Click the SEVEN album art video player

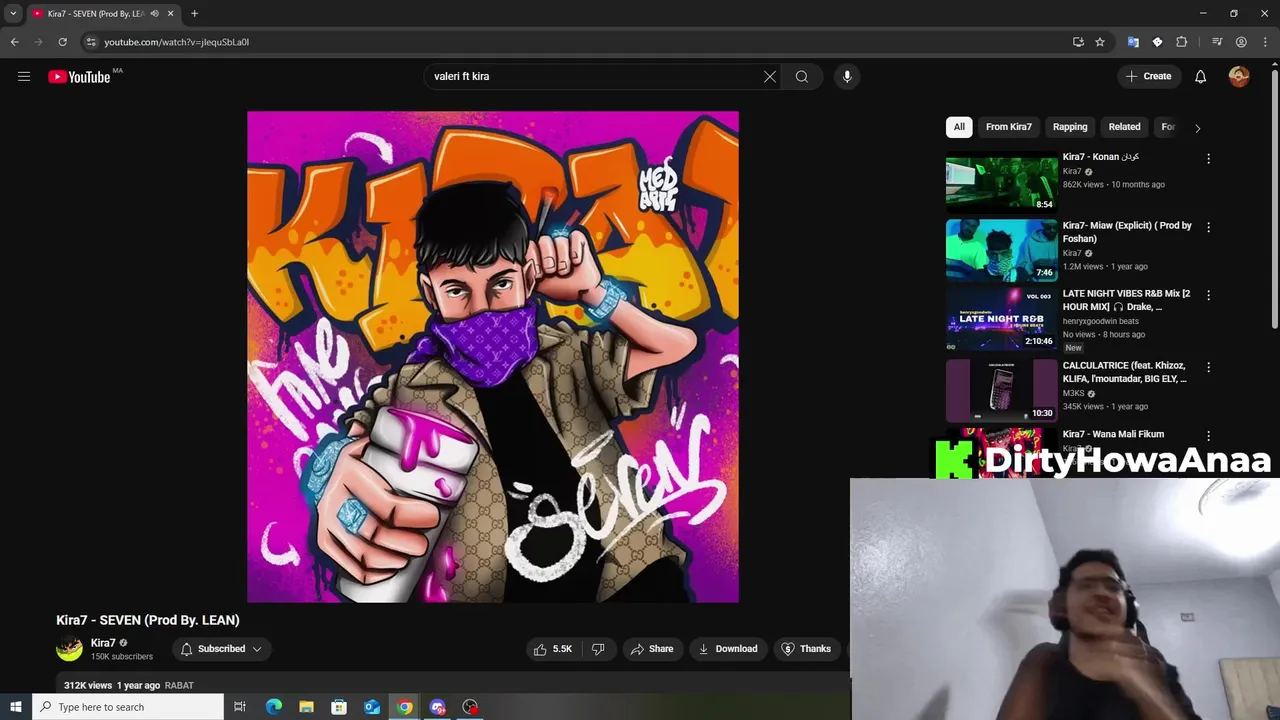tap(493, 357)
